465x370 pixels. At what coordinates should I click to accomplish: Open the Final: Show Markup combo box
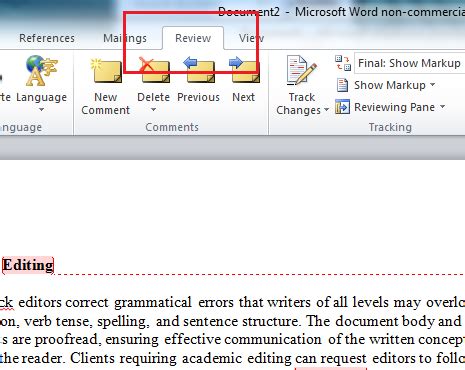pyautogui.click(x=410, y=63)
